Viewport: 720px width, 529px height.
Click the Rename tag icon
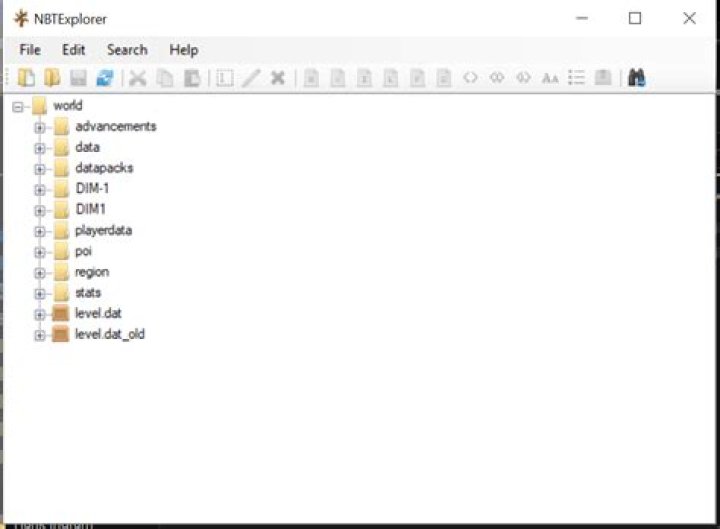click(225, 78)
